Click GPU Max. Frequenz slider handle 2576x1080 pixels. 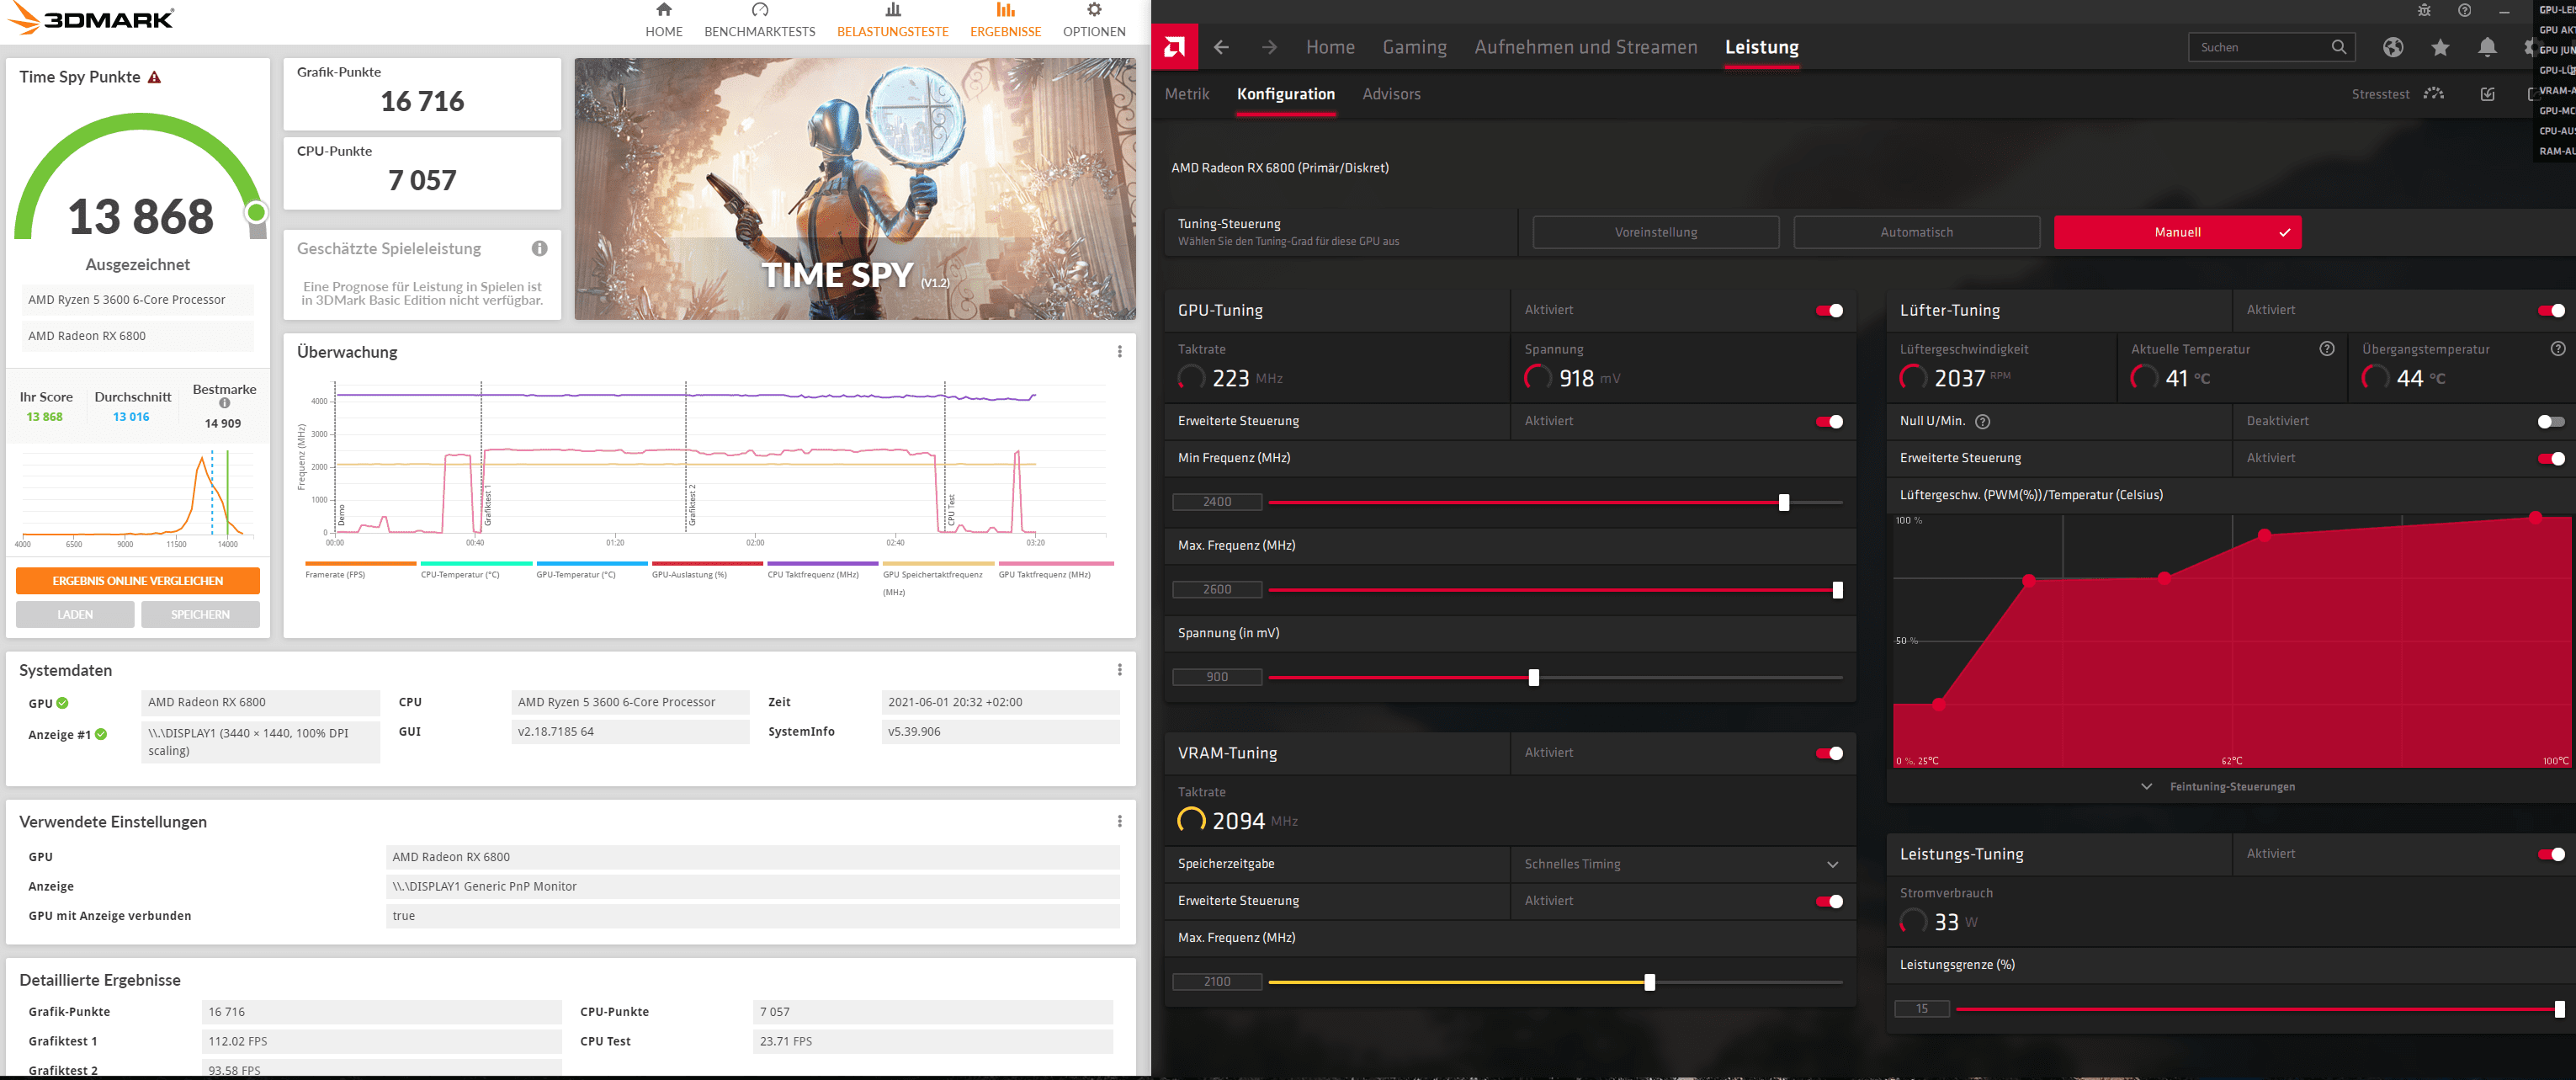pos(1837,590)
